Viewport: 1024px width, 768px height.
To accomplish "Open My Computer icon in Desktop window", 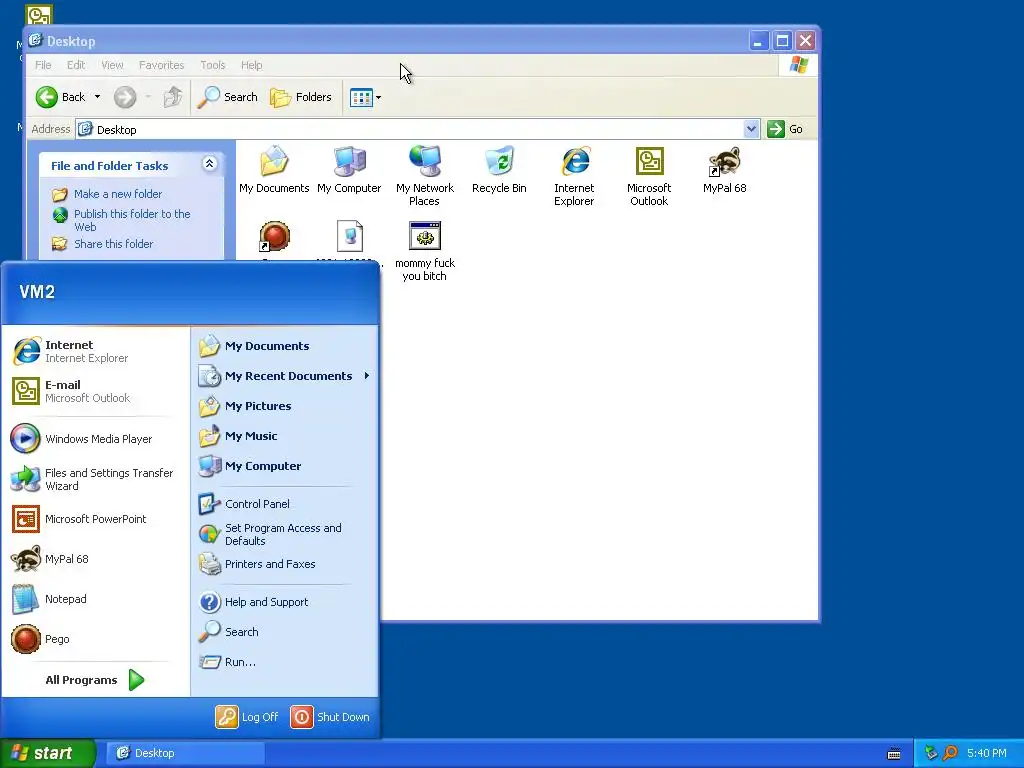I will pos(349,171).
